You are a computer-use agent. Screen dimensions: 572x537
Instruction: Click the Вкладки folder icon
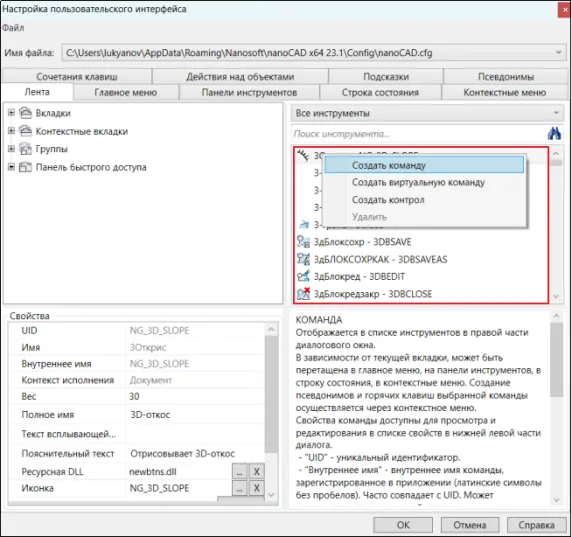pos(25,113)
